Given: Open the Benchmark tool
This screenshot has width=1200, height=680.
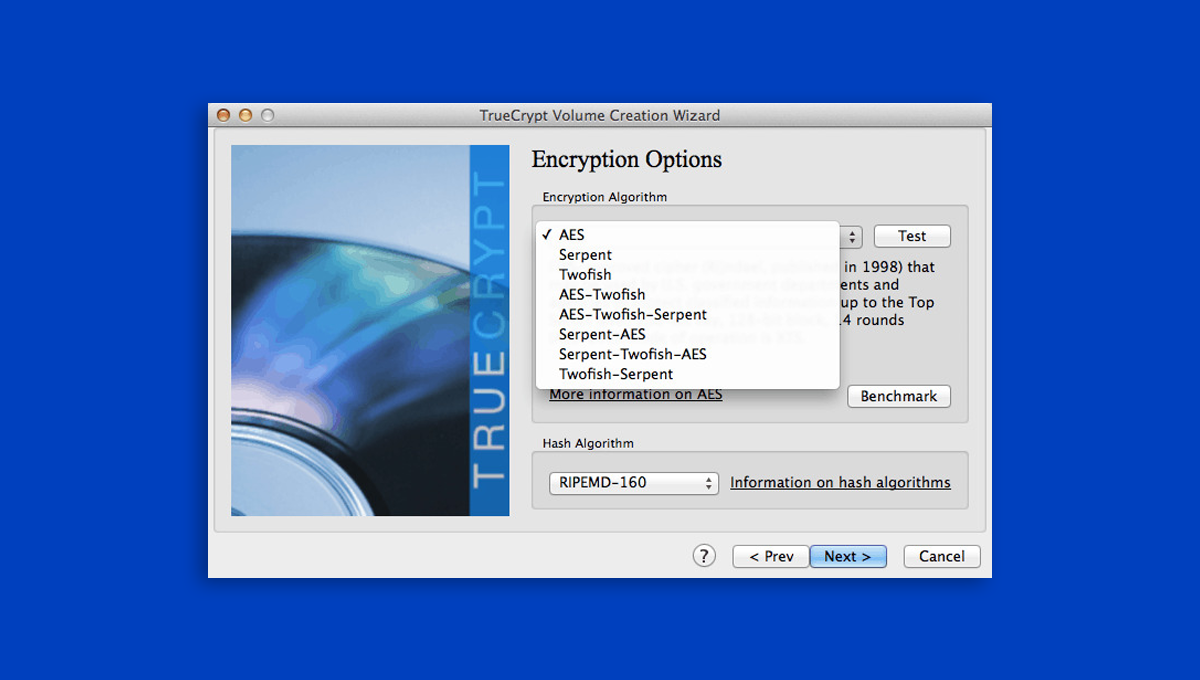Looking at the screenshot, I should [899, 396].
